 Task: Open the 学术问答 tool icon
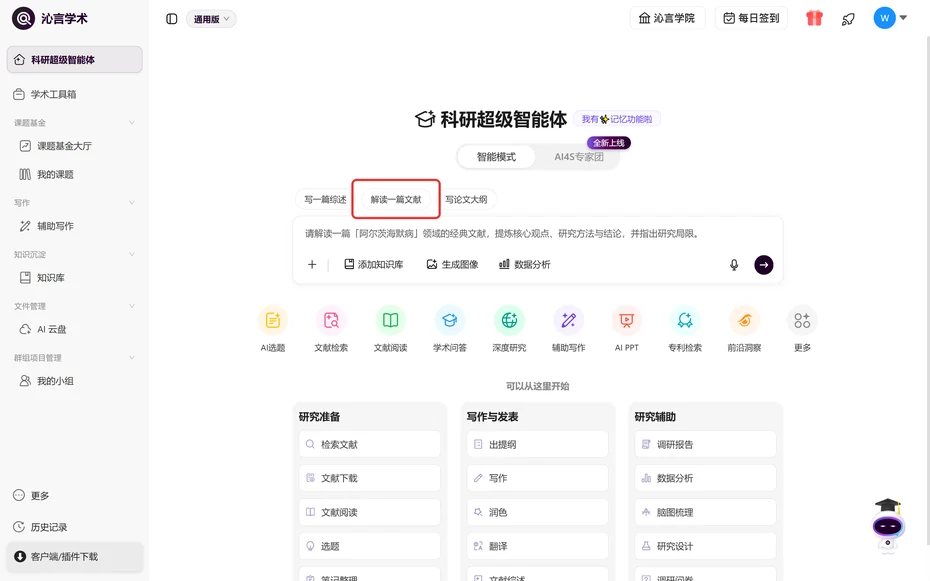tap(450, 321)
